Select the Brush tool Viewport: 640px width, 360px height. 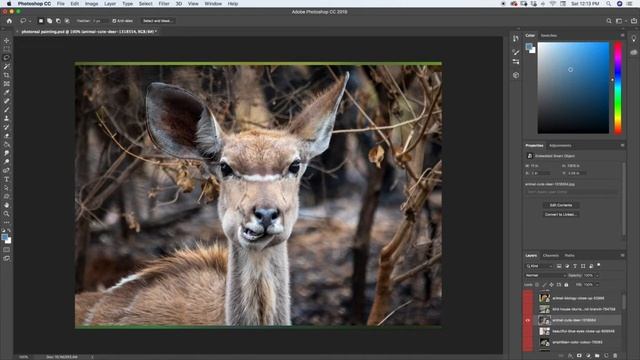pos(7,110)
